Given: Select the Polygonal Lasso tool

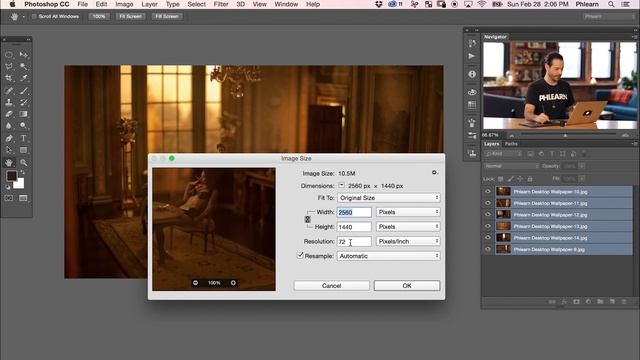Looking at the screenshot, I should [9, 67].
